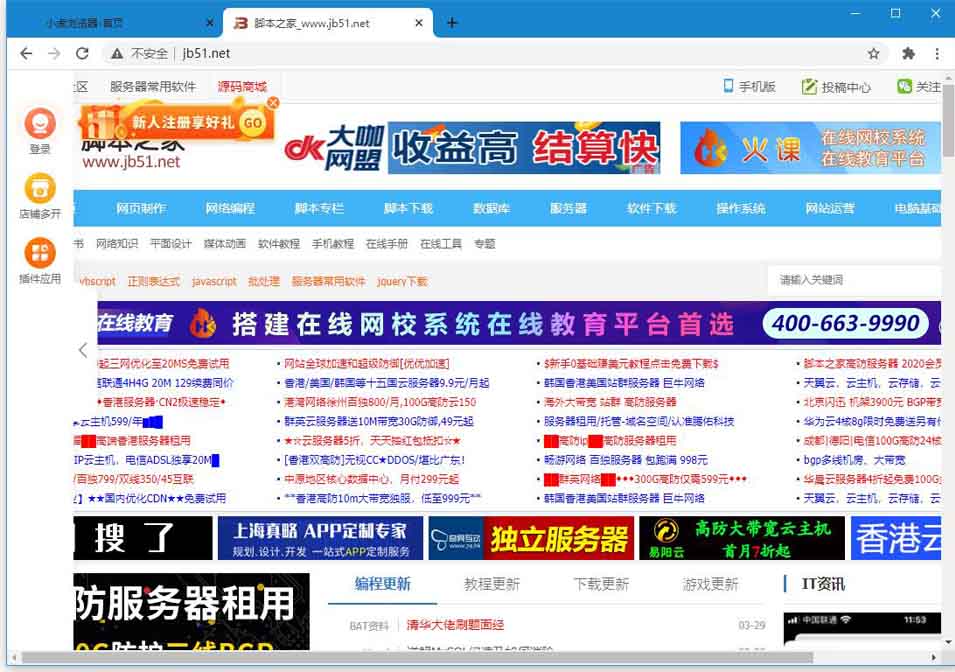Click the 火课 在线网校系统 banner

pyautogui.click(x=811, y=148)
